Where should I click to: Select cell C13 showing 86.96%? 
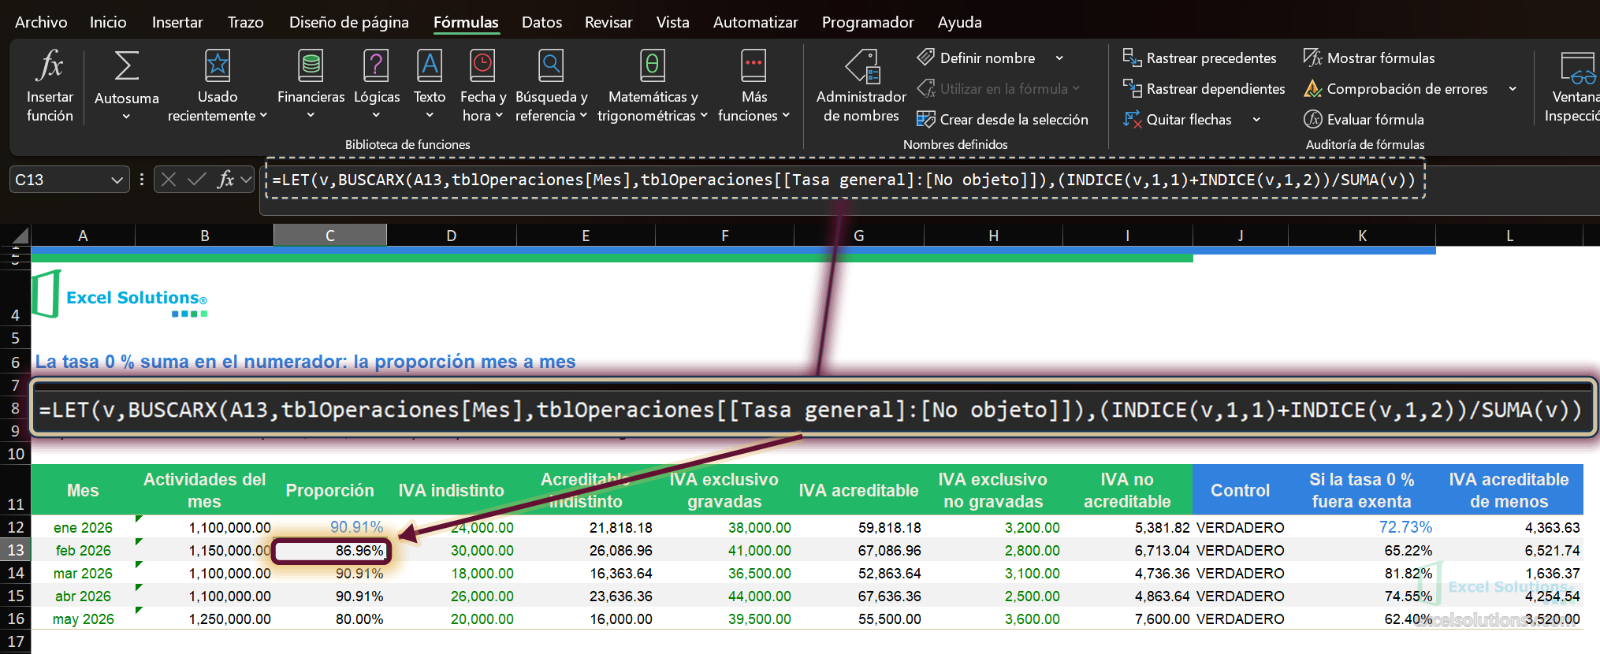330,551
